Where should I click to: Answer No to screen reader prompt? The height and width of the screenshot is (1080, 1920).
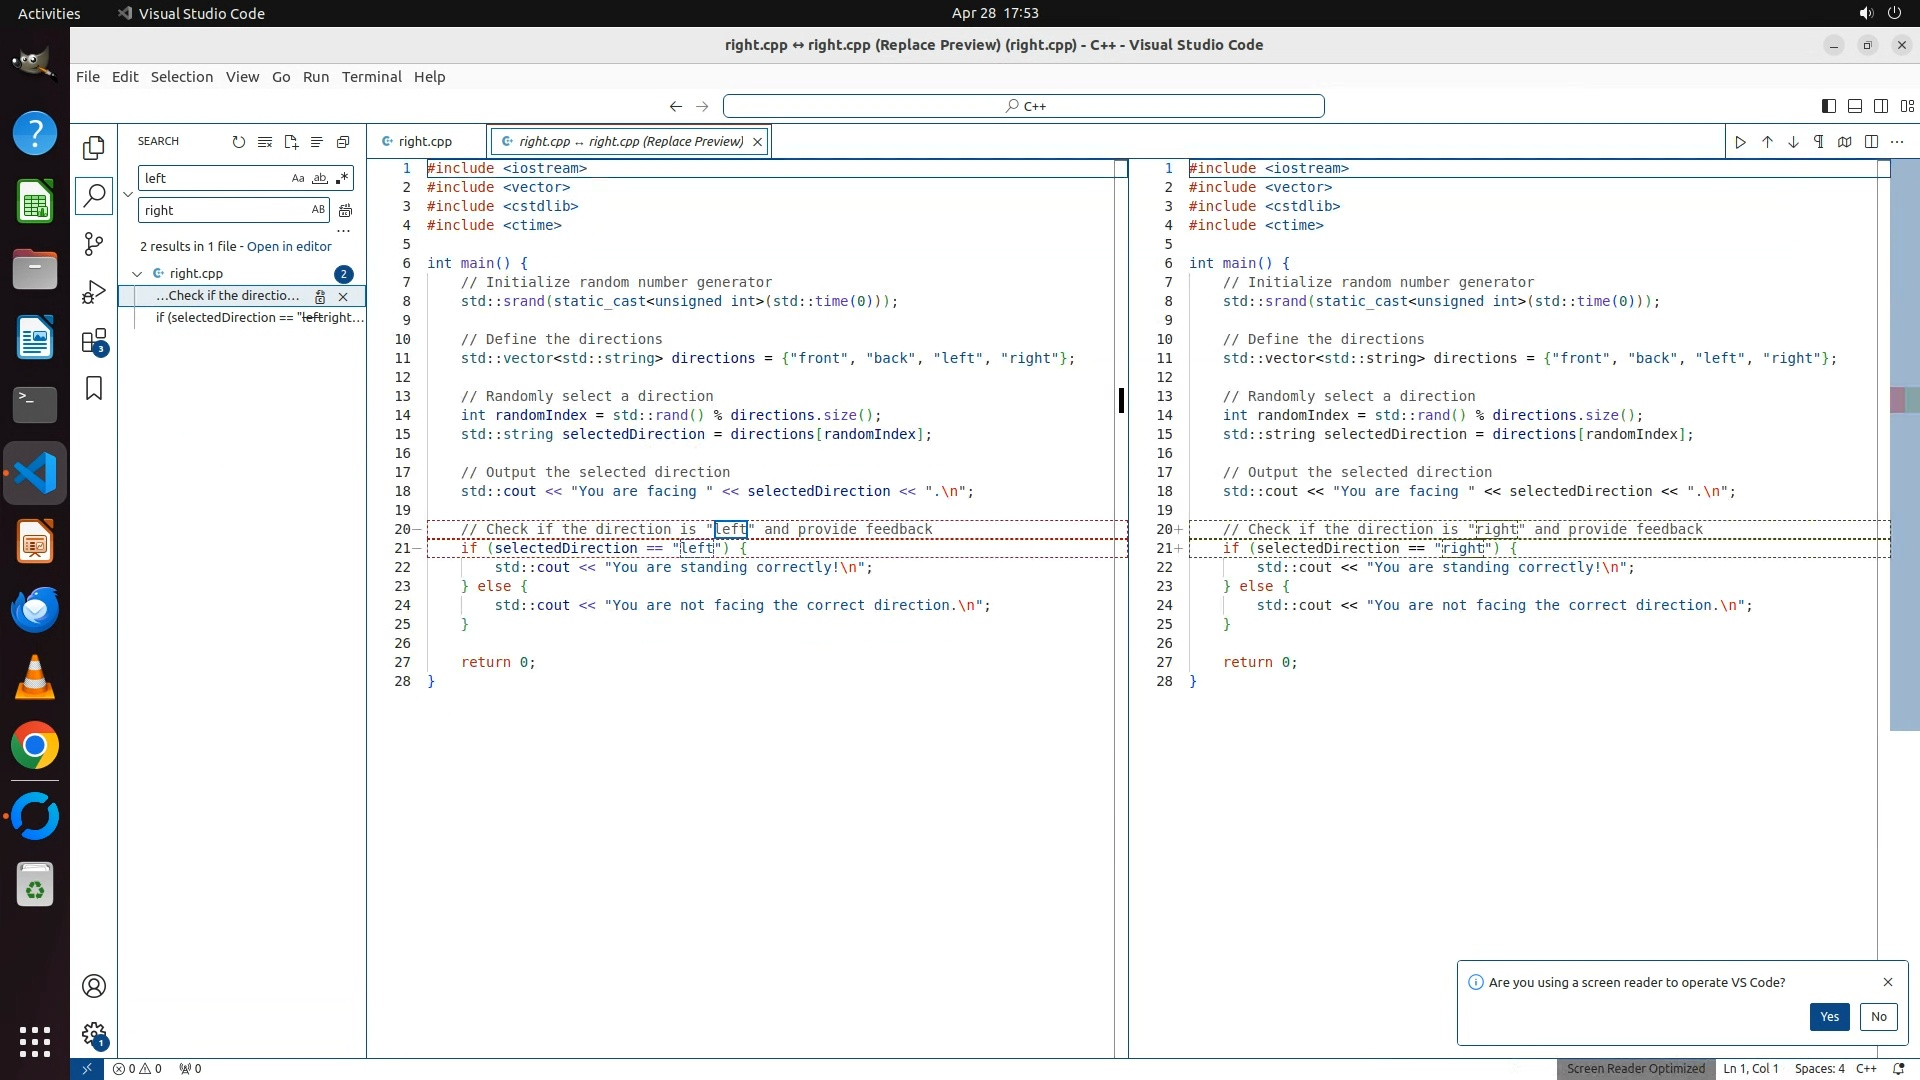[x=1878, y=1017]
